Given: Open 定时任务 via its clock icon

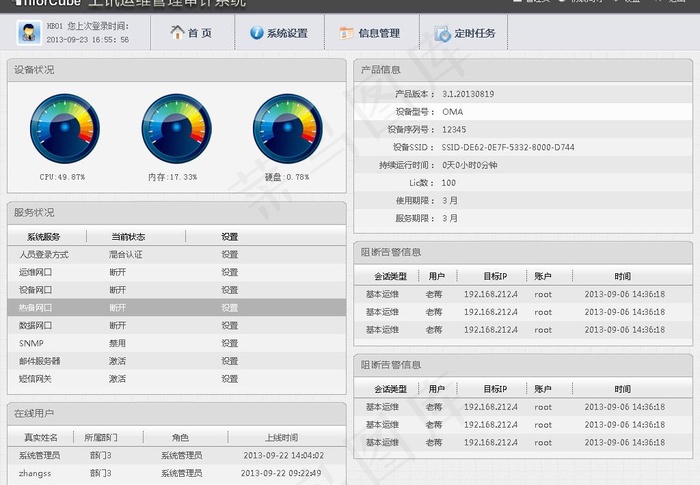Looking at the screenshot, I should (x=442, y=33).
